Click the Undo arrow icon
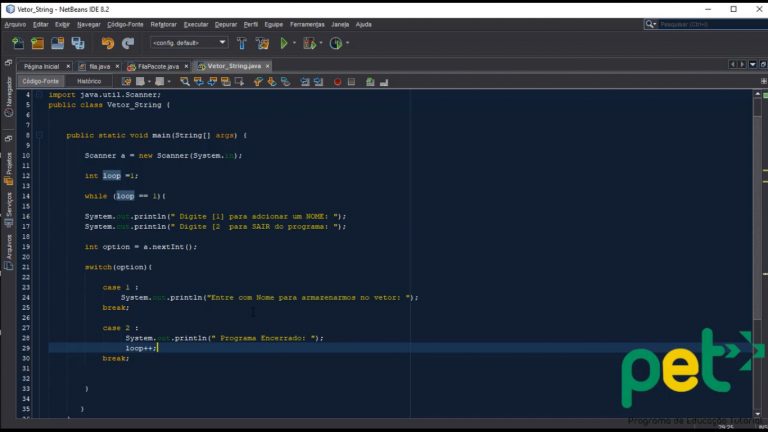 click(107, 43)
